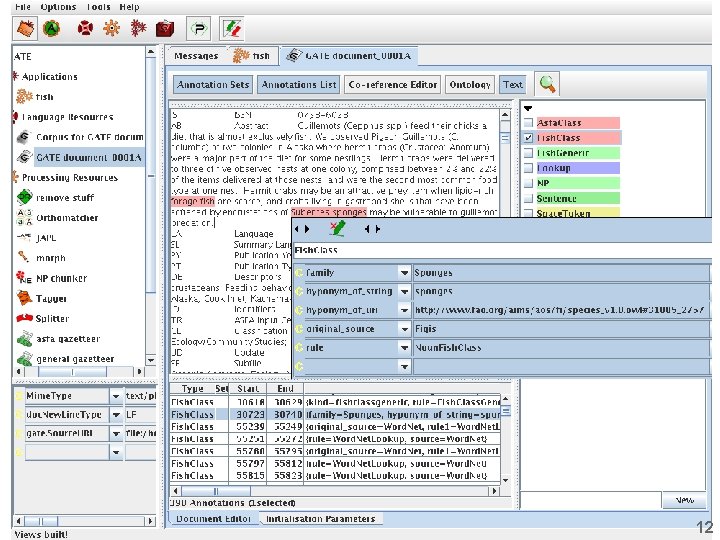Click the Annotation Sets button
This screenshot has height=540, width=720.
coord(213,85)
